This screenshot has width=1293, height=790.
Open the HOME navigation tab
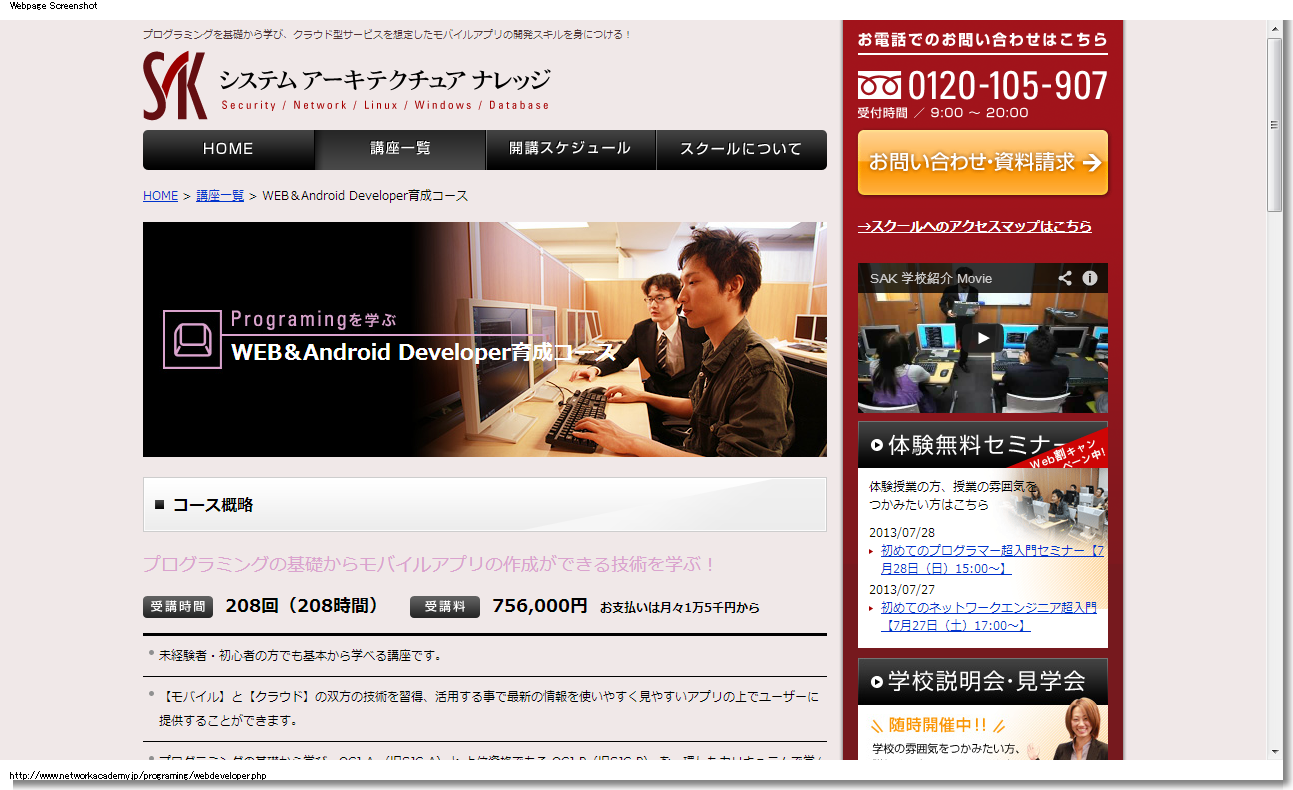[228, 149]
